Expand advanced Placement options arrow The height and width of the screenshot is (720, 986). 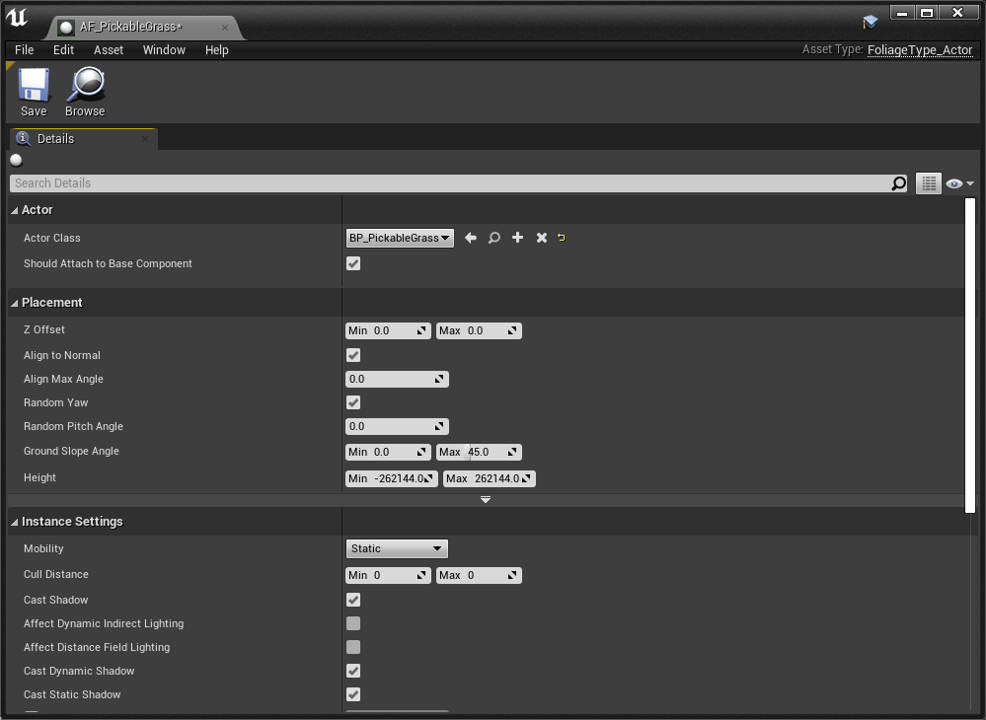pyautogui.click(x=485, y=500)
